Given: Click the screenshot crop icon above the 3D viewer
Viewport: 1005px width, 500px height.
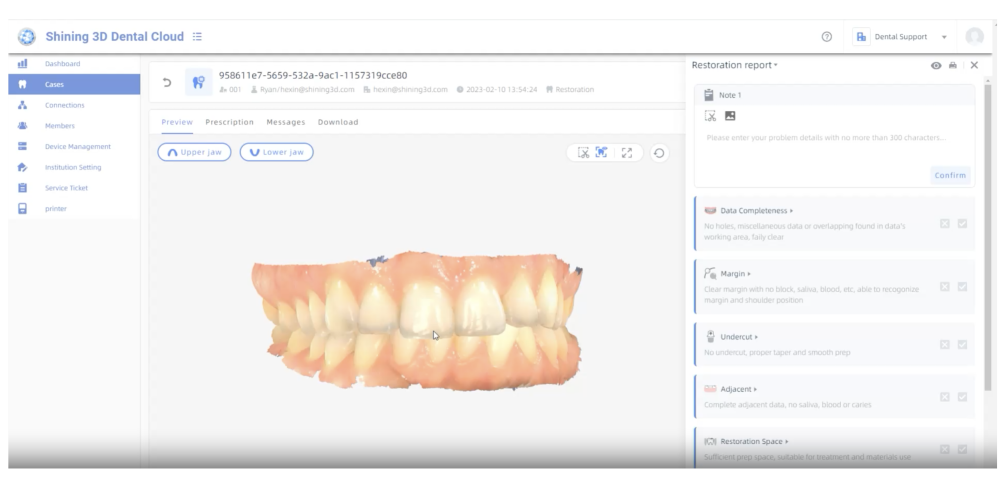Looking at the screenshot, I should pos(583,153).
